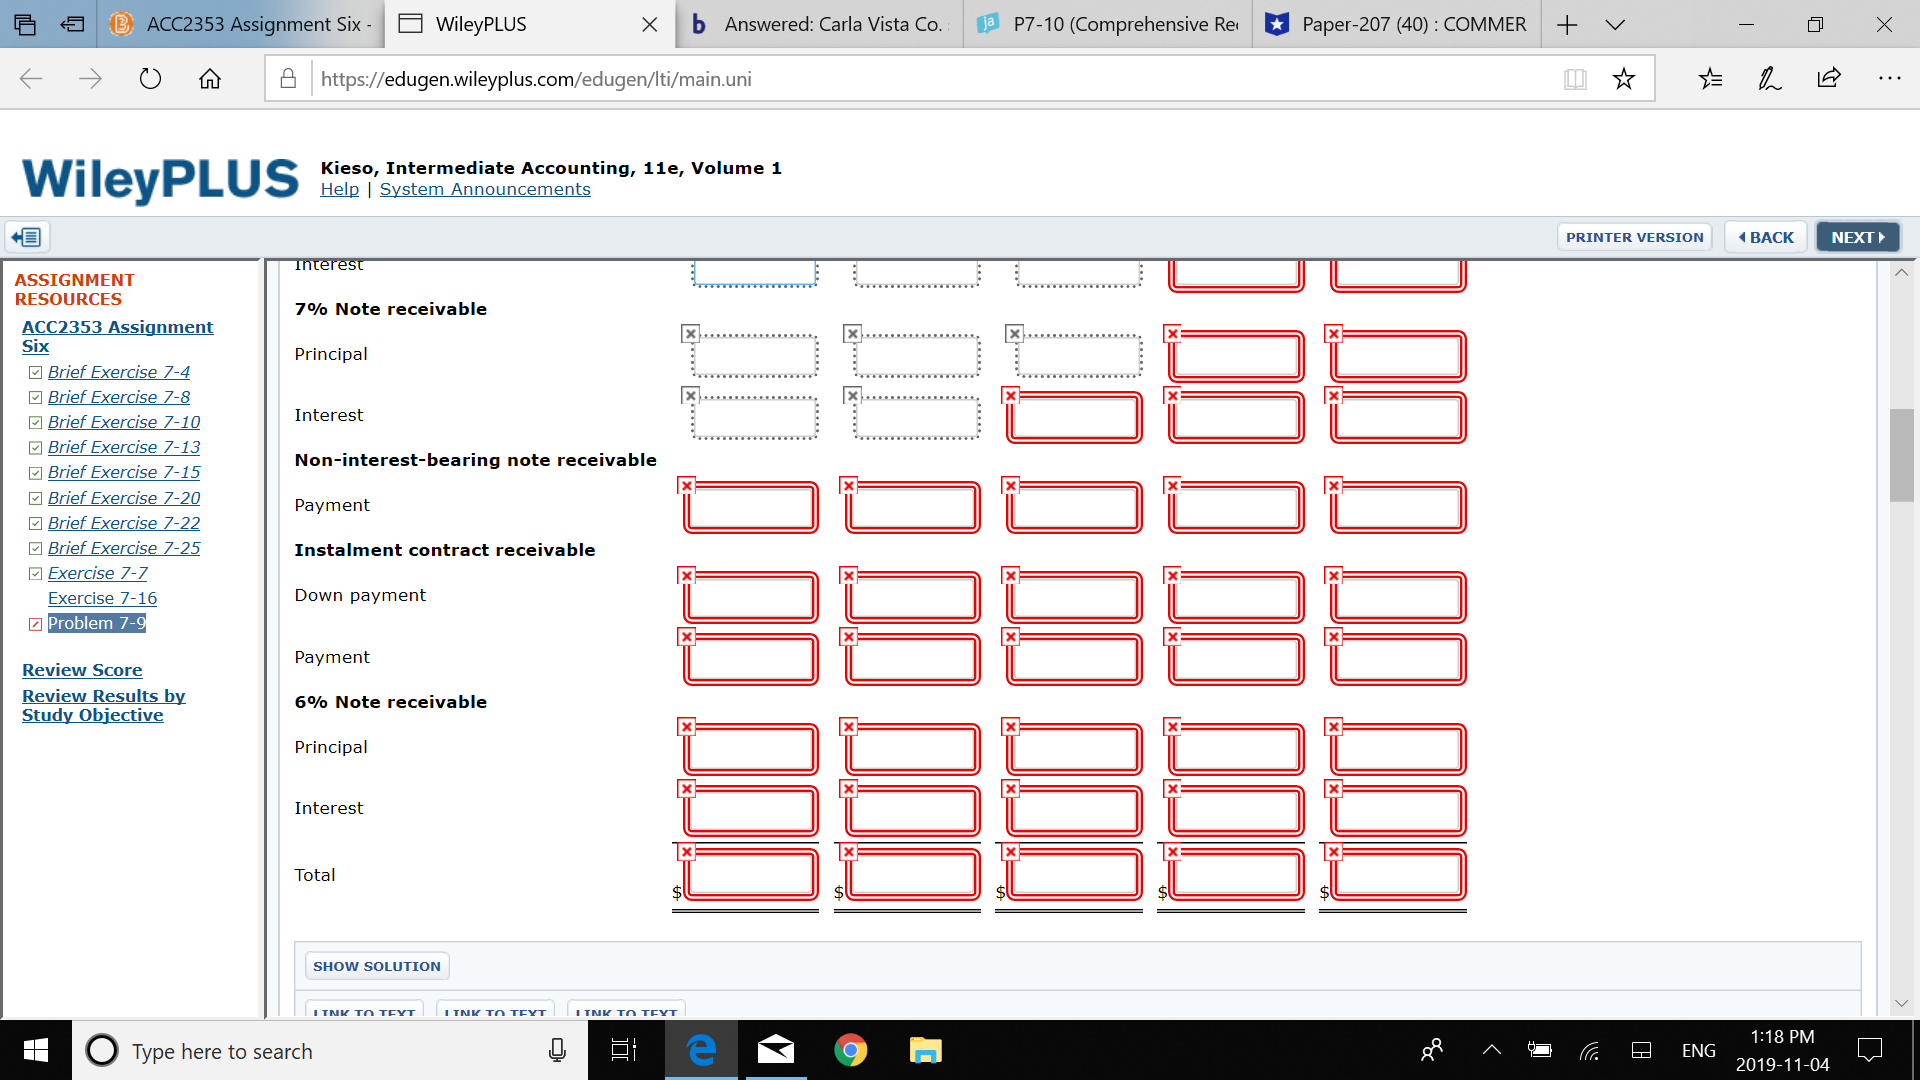Click the refresh icon in browser
Screen dimensions: 1920x1080
click(148, 79)
